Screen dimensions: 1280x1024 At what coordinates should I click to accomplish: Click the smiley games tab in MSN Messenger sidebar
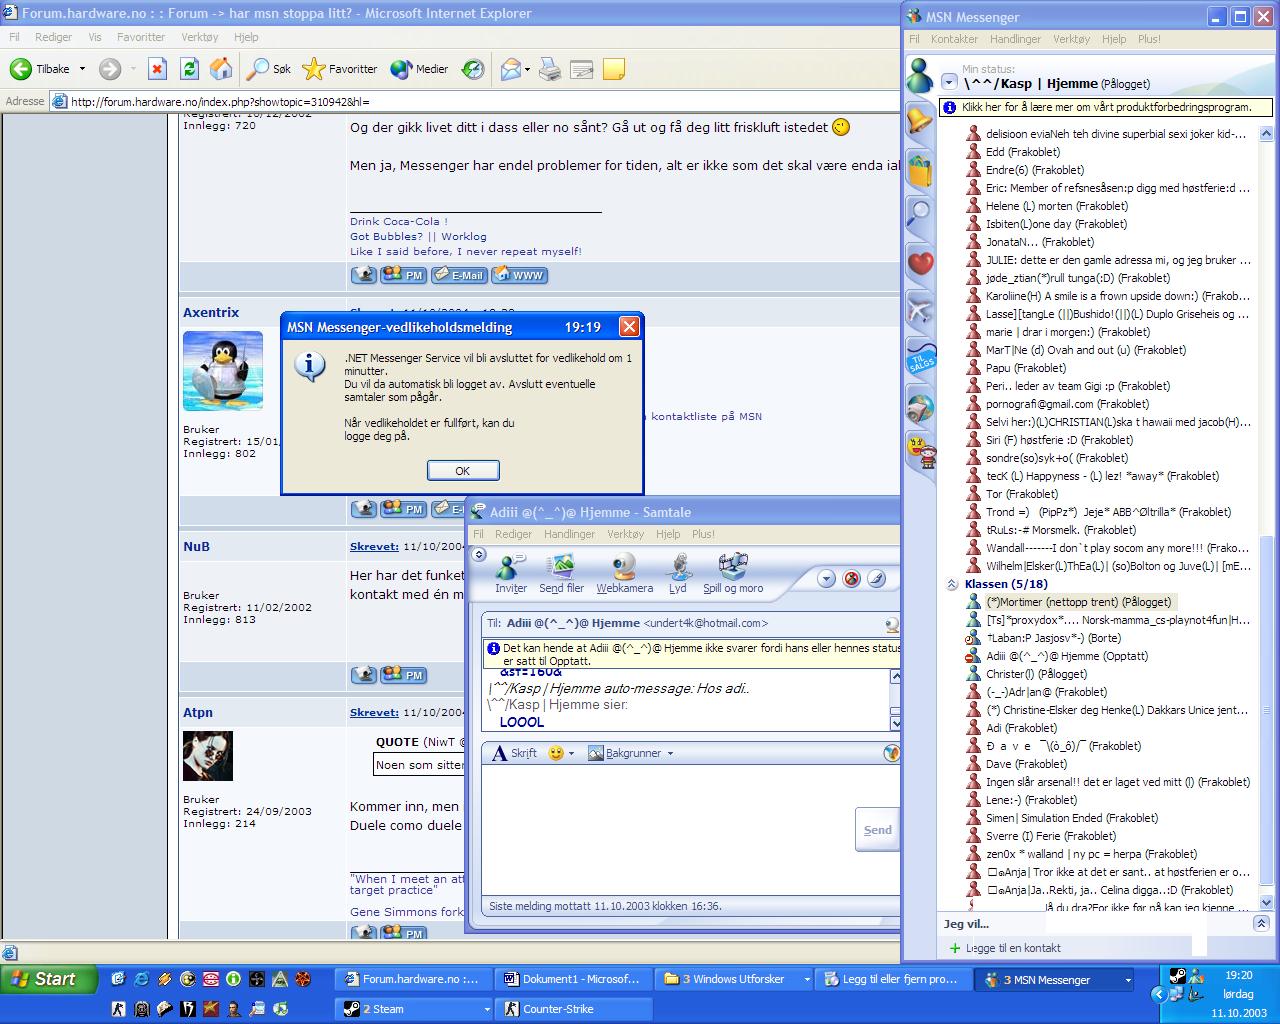pos(919,451)
